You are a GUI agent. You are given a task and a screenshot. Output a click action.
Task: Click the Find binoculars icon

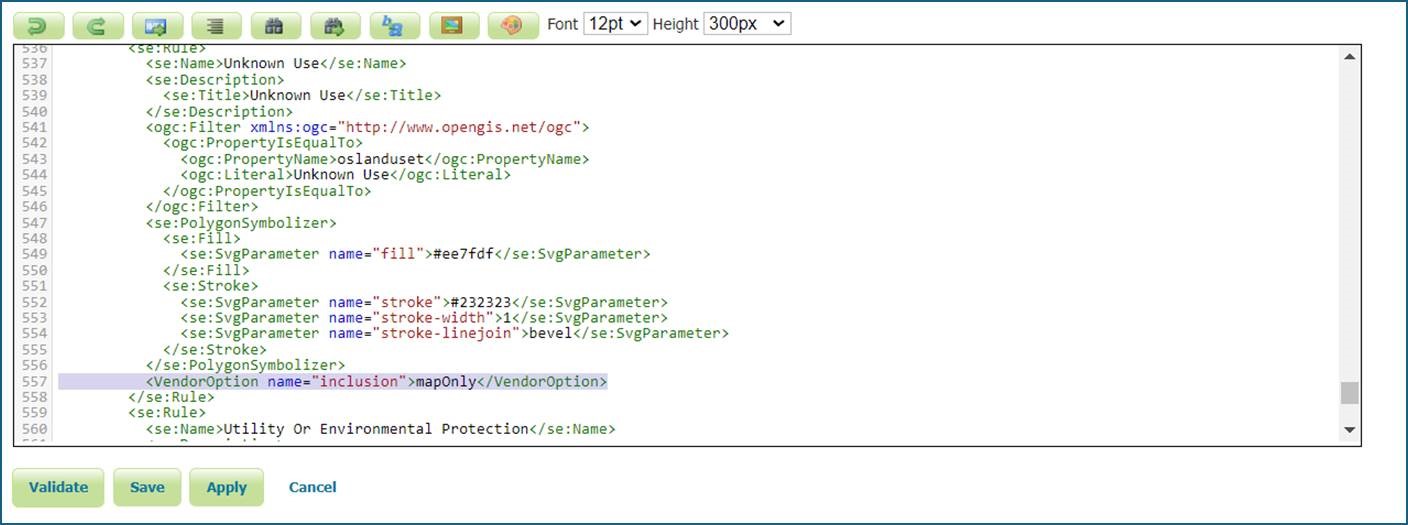276,25
